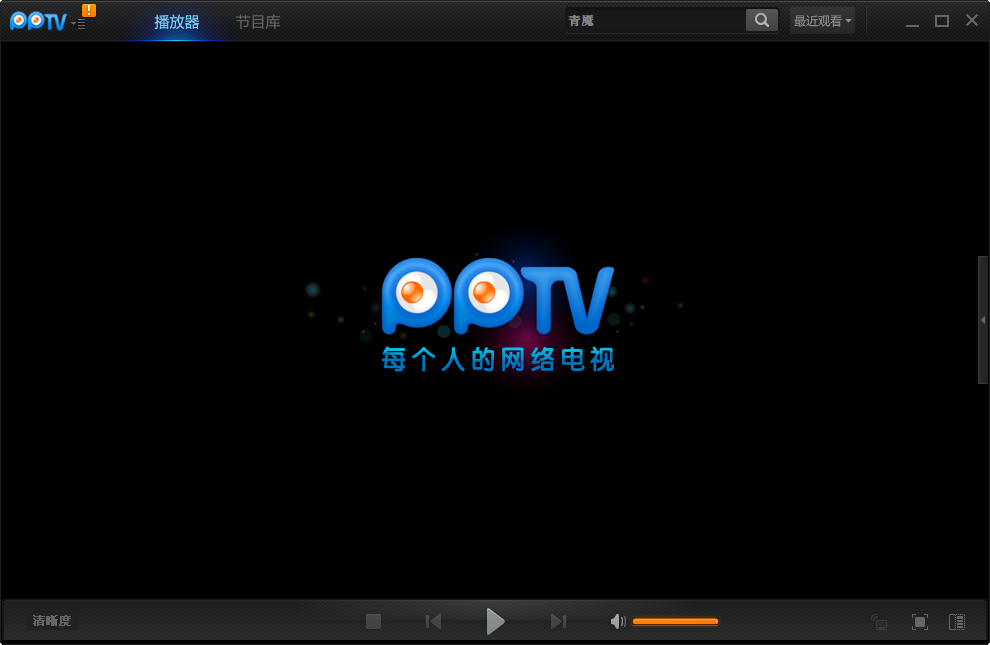Switch to the 节目库 tab
Screen dimensions: 990x645
coord(258,22)
